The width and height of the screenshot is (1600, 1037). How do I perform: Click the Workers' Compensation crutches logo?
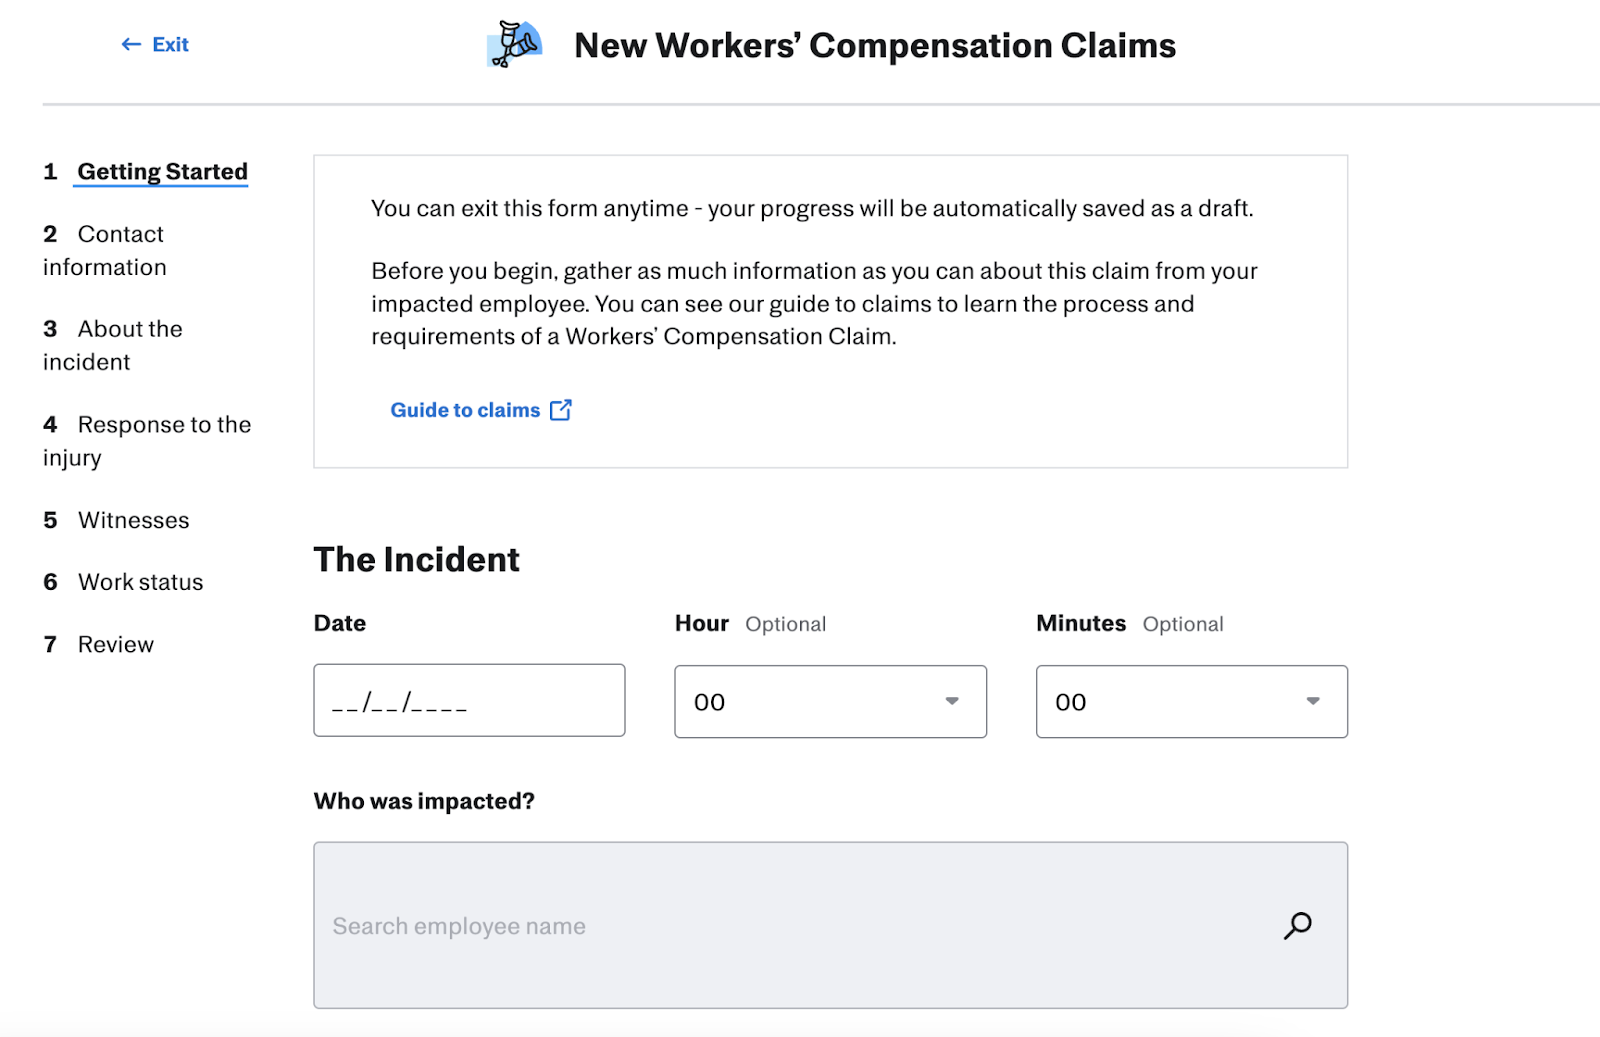[514, 44]
